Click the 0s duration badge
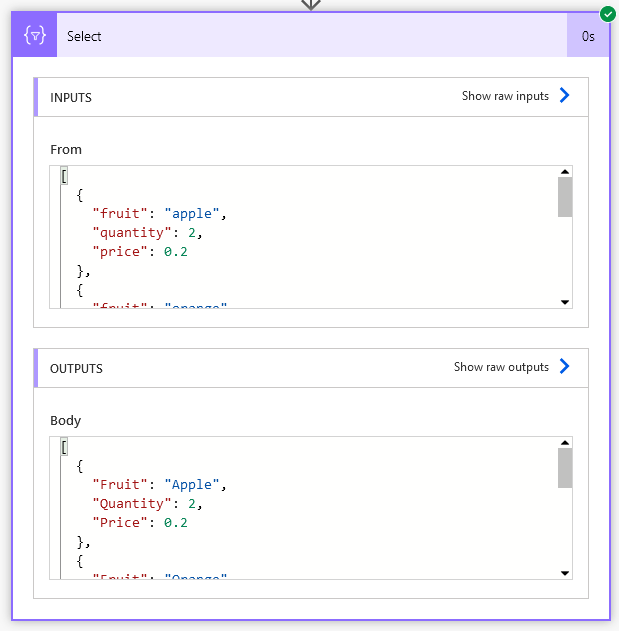 (588, 36)
